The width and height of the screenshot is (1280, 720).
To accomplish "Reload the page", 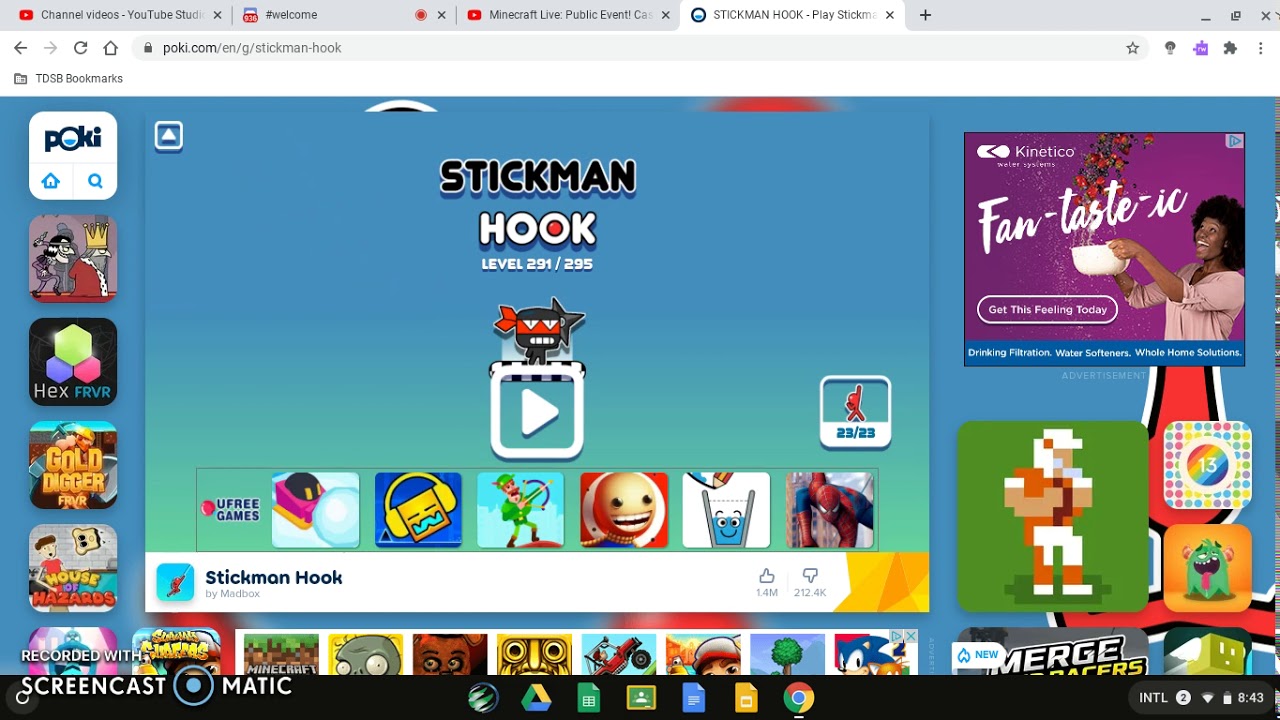I will point(81,48).
